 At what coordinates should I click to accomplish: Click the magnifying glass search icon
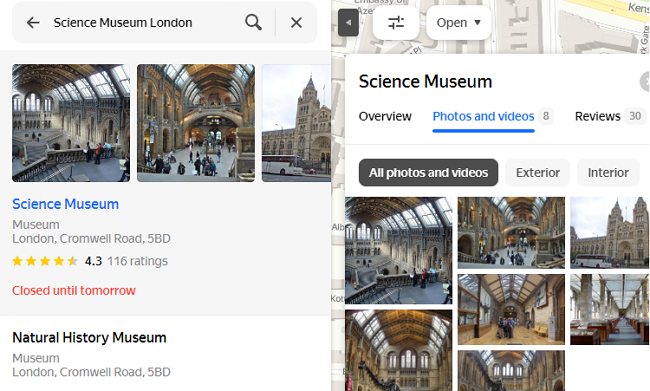click(x=253, y=22)
